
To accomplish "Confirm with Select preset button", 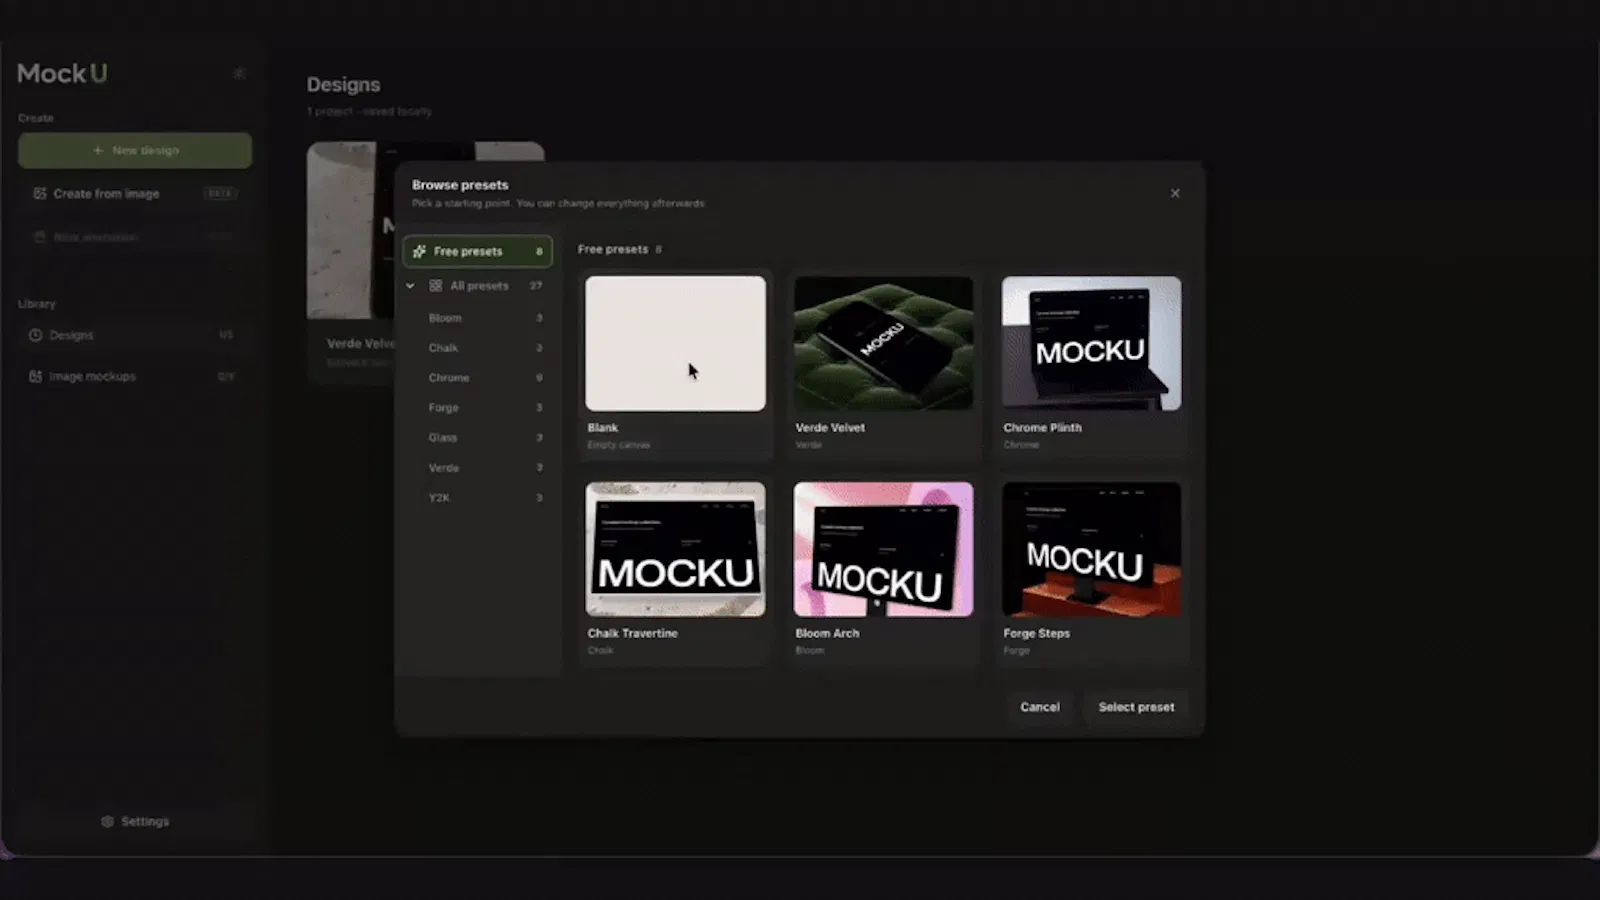I will tap(1136, 707).
